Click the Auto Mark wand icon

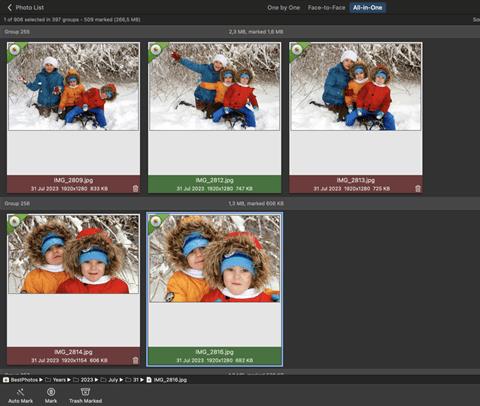click(x=20, y=392)
